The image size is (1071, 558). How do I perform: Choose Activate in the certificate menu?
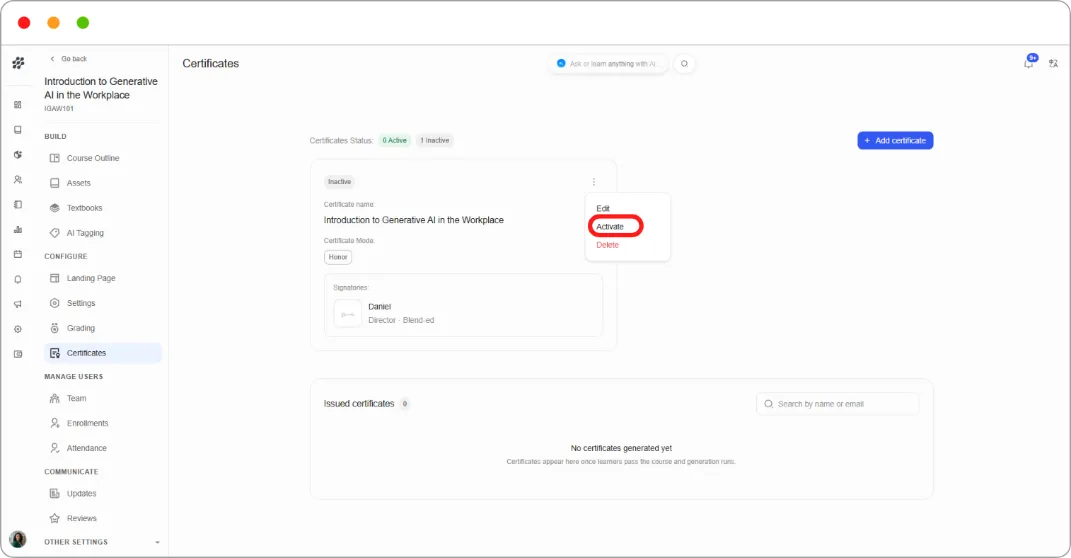(610, 227)
